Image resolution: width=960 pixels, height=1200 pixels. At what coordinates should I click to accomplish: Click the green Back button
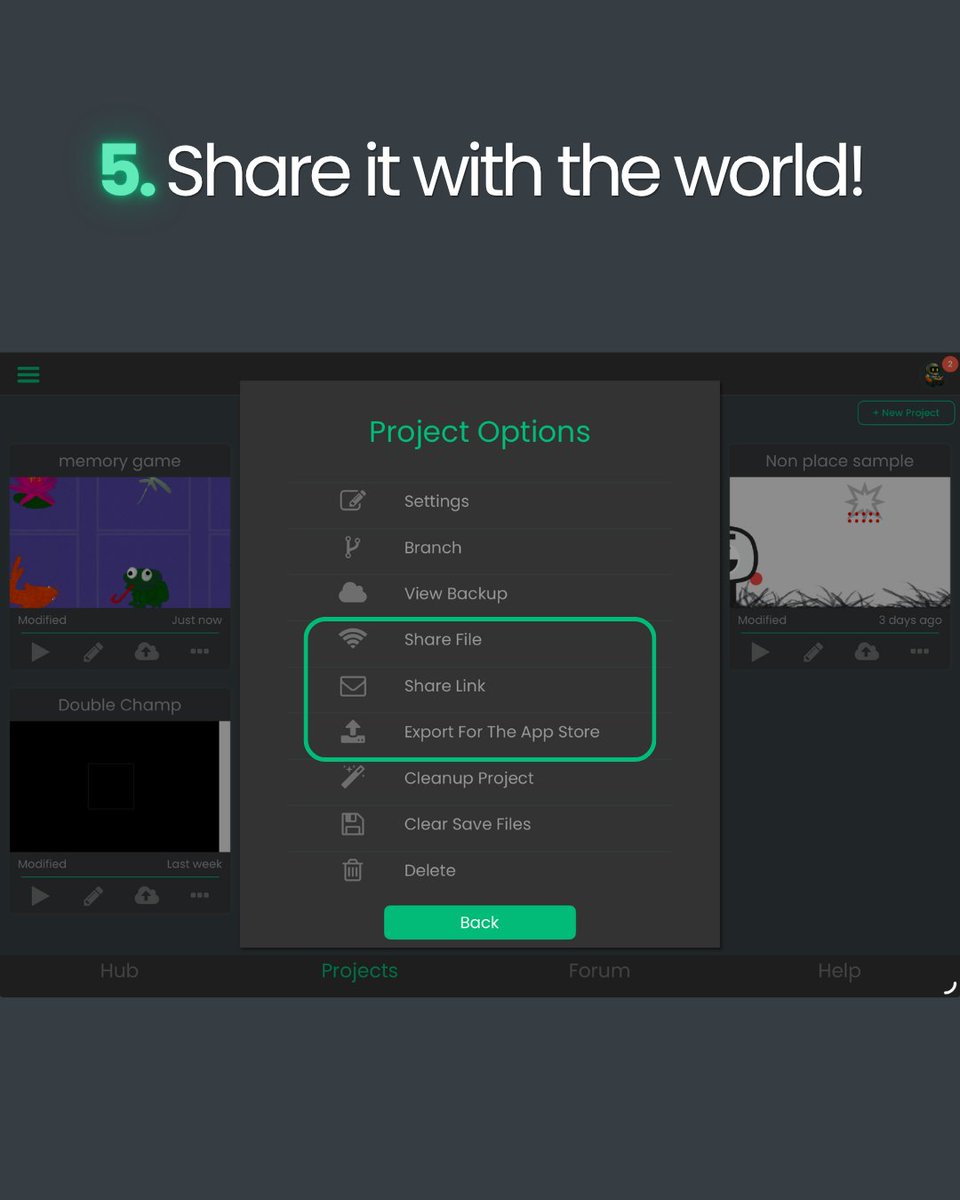click(480, 922)
